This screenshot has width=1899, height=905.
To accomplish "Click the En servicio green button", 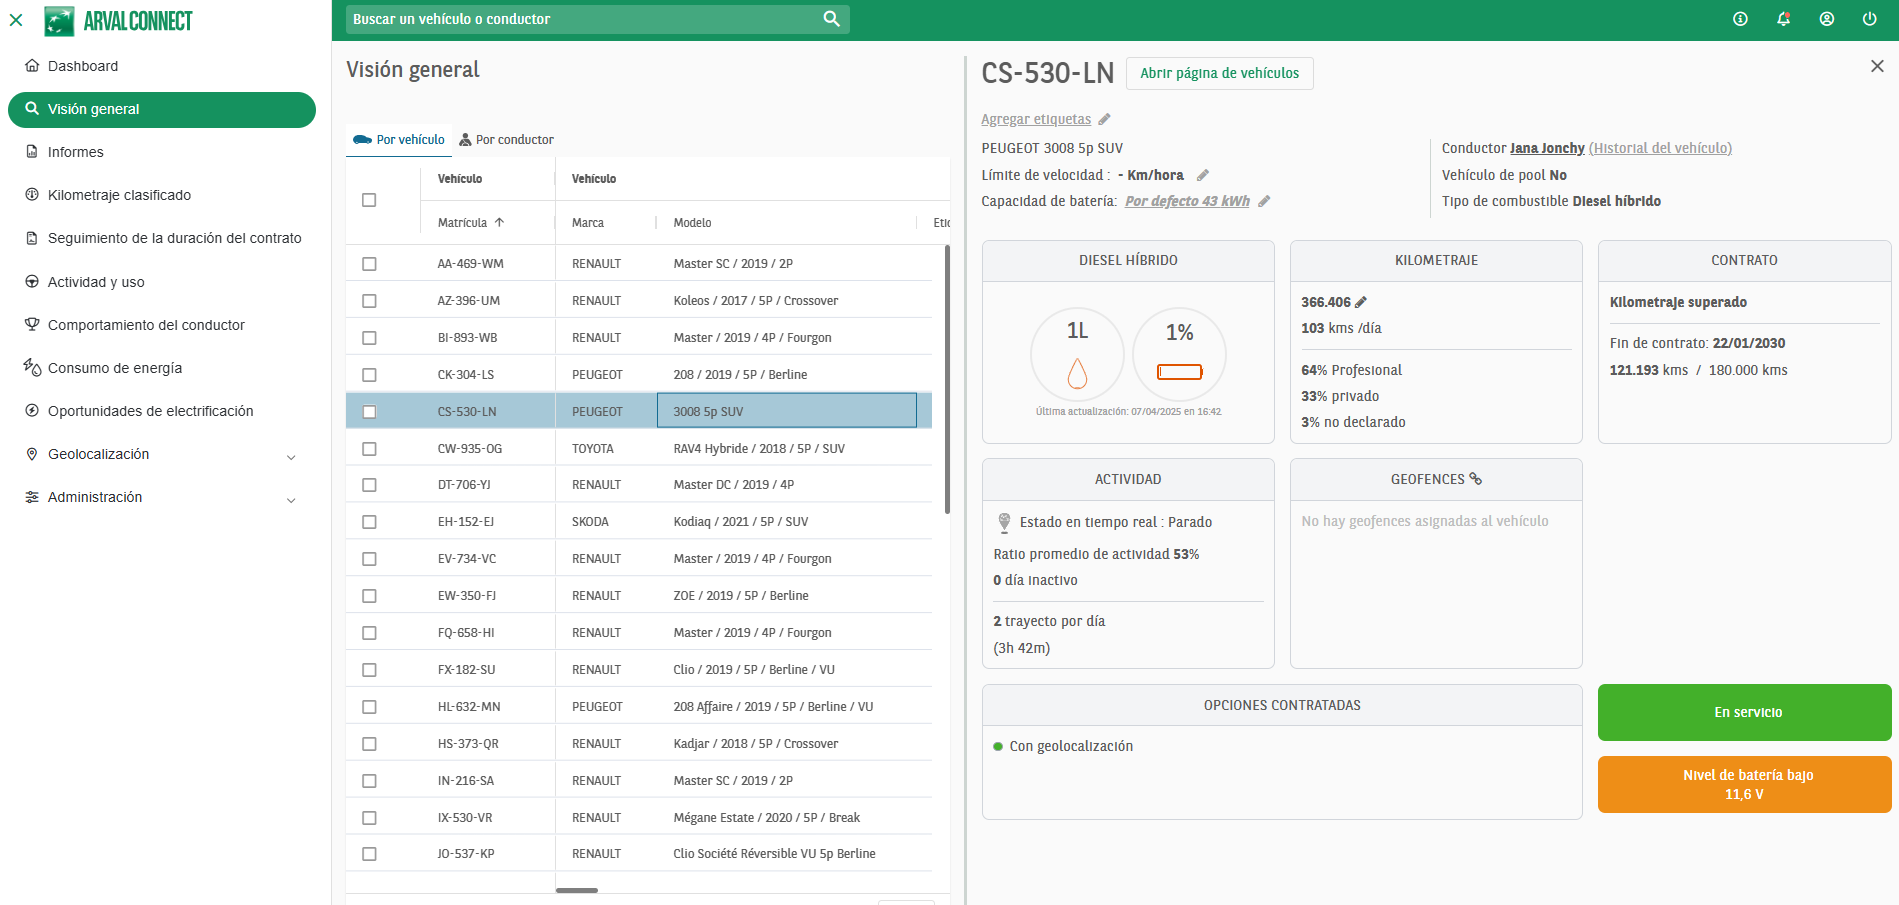I will click(x=1744, y=712).
